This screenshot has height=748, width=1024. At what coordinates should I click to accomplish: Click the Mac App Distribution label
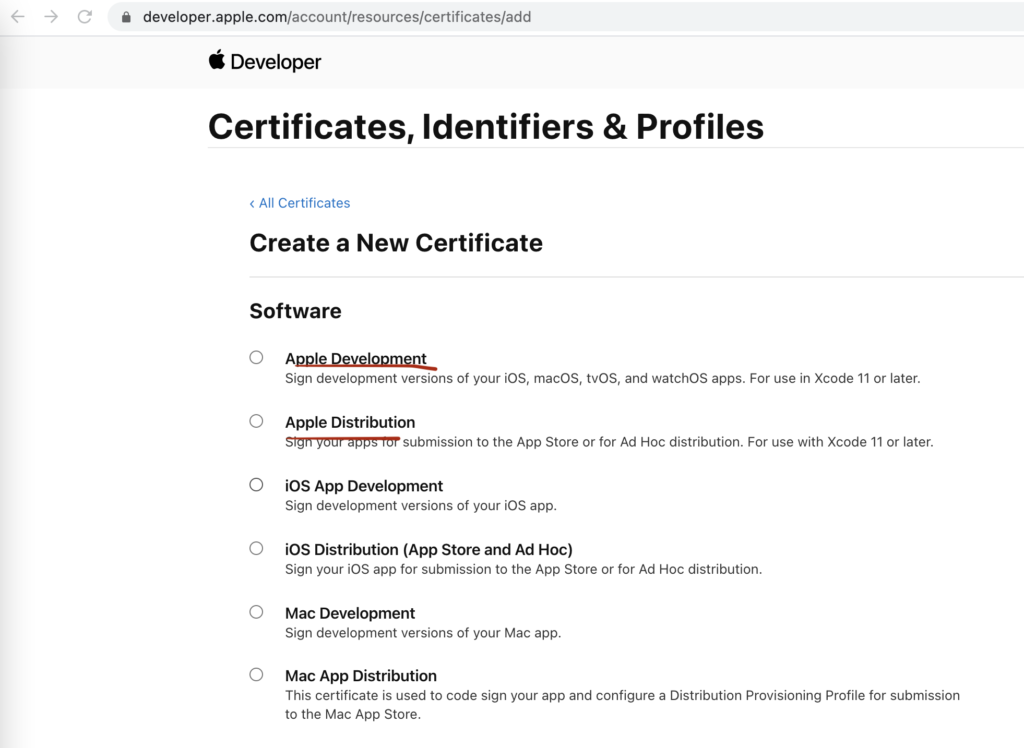tap(360, 675)
